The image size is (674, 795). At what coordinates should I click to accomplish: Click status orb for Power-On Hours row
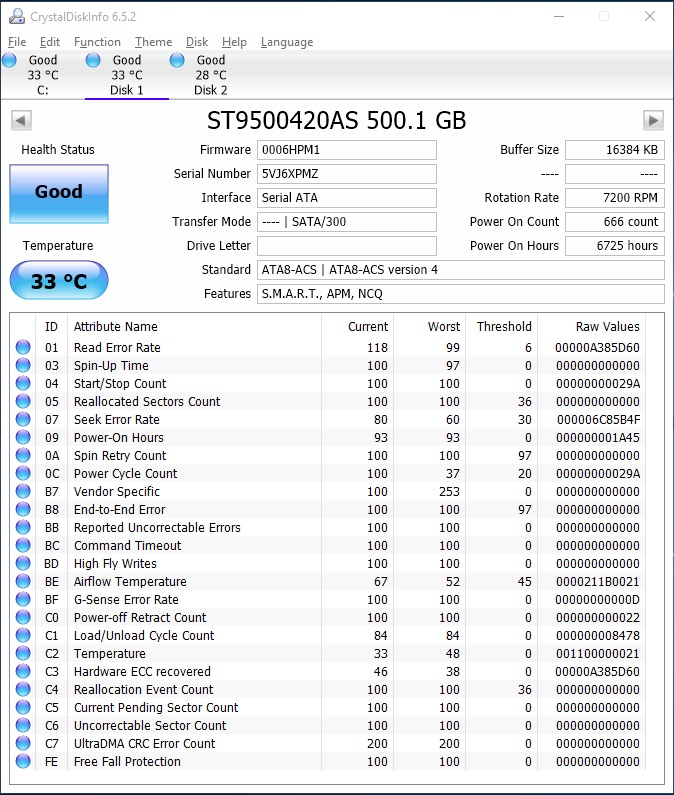click(x=23, y=437)
